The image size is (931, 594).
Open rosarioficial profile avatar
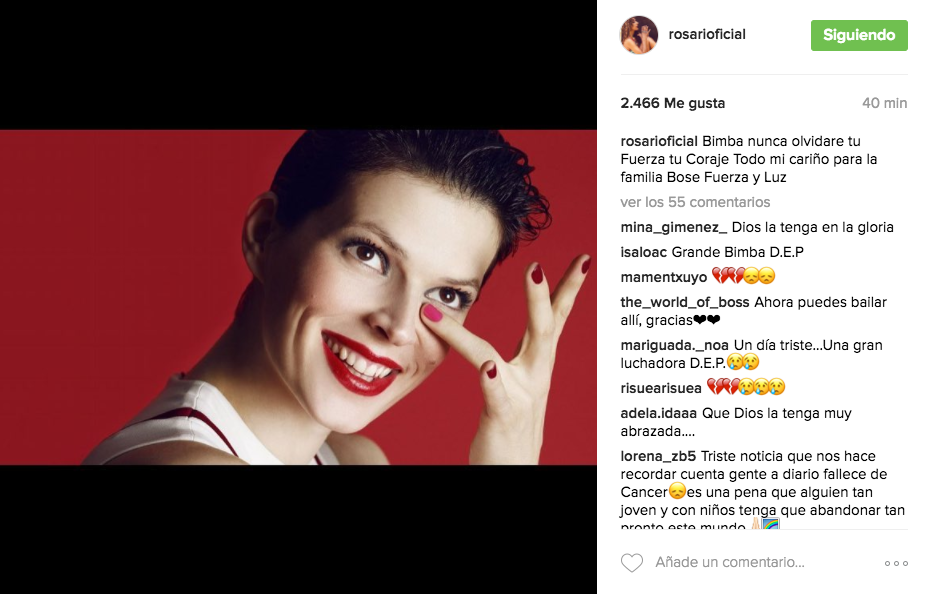[x=639, y=35]
